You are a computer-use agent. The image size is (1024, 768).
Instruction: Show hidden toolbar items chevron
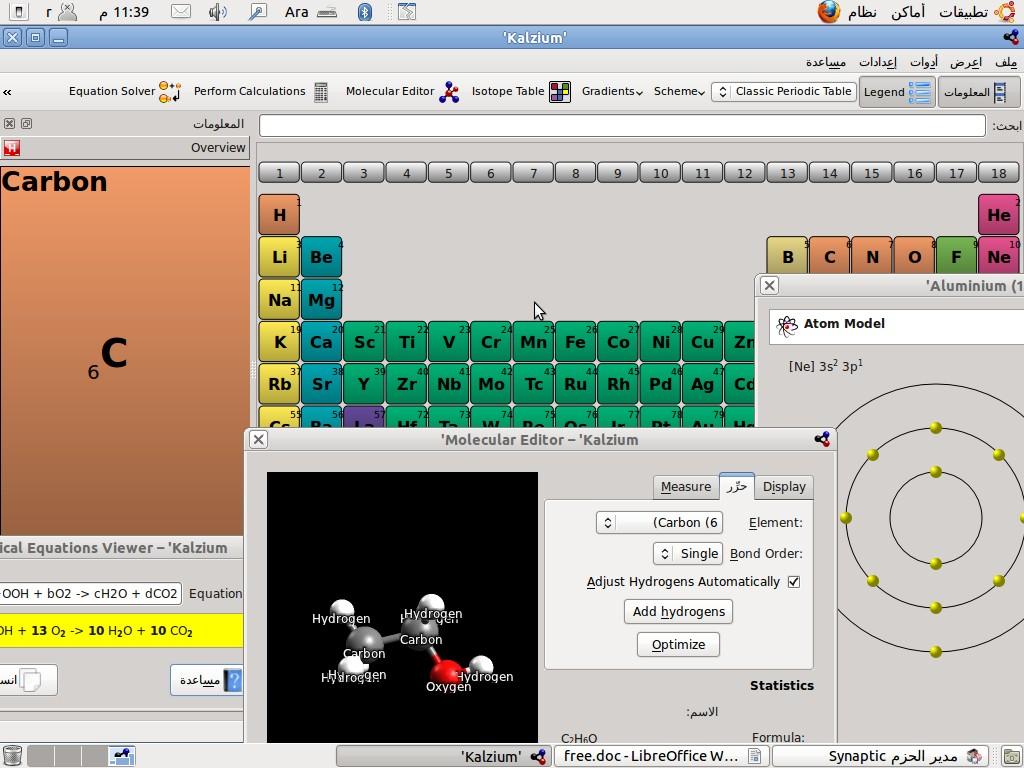pyautogui.click(x=7, y=92)
